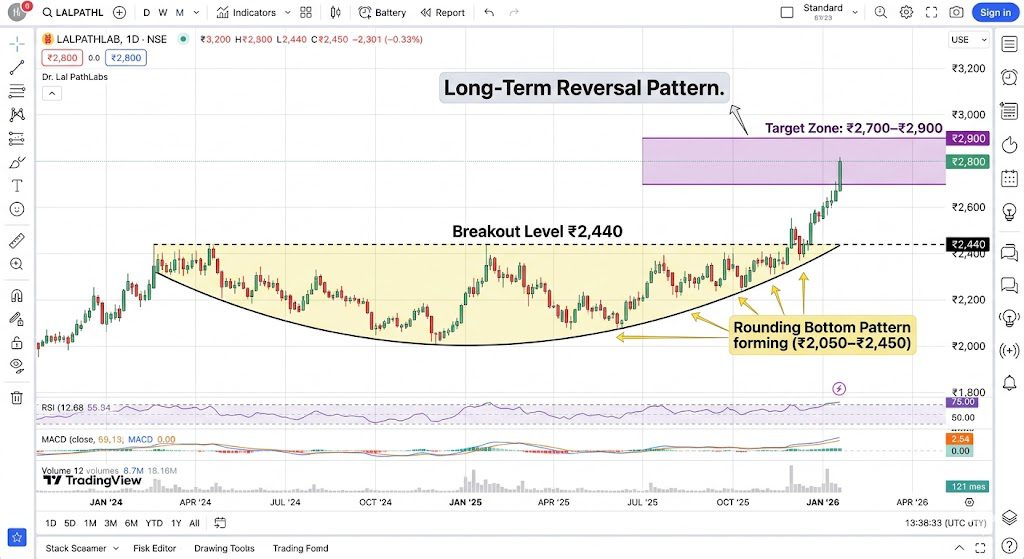This screenshot has width=1024, height=559.
Task: Enter fullscreen mode from top toolbar
Action: click(x=931, y=12)
